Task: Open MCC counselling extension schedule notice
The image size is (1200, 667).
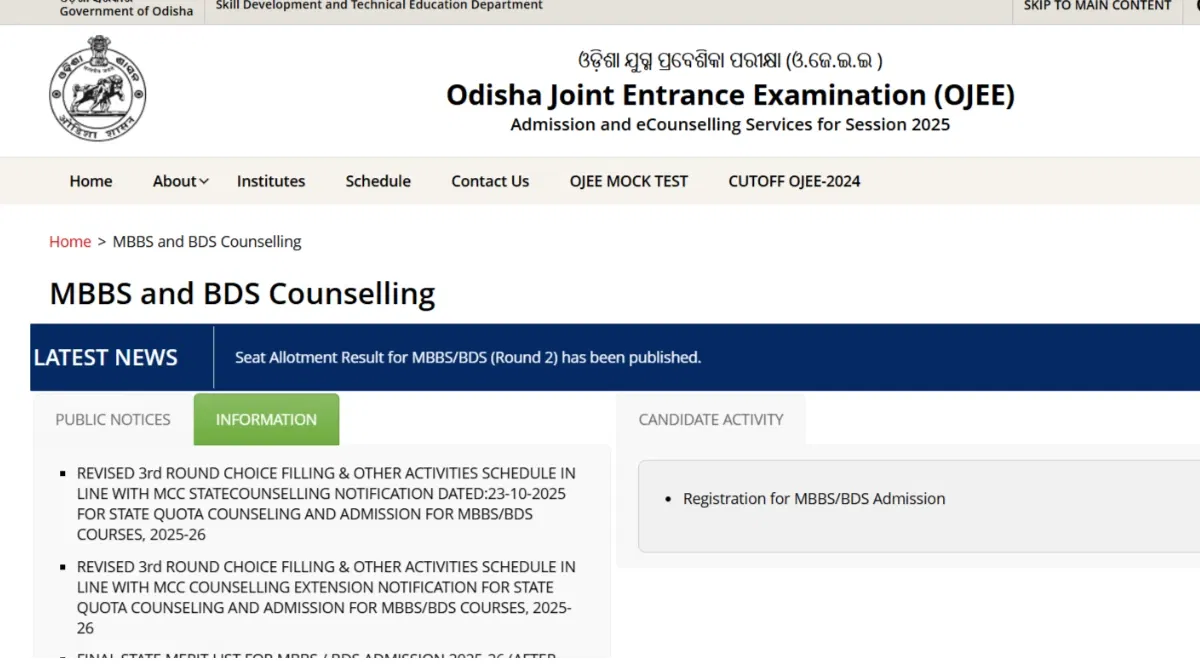Action: pos(326,597)
